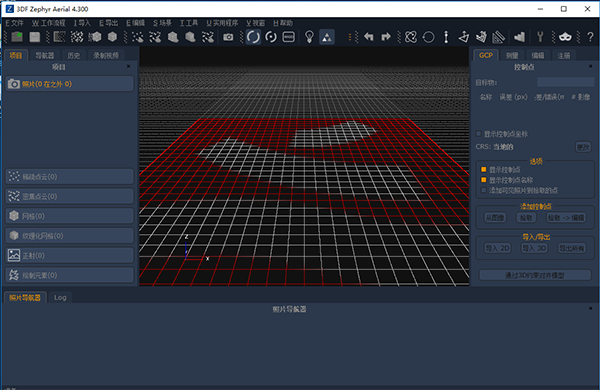
Task: Click the undo left arrow icon
Action: tap(368, 37)
